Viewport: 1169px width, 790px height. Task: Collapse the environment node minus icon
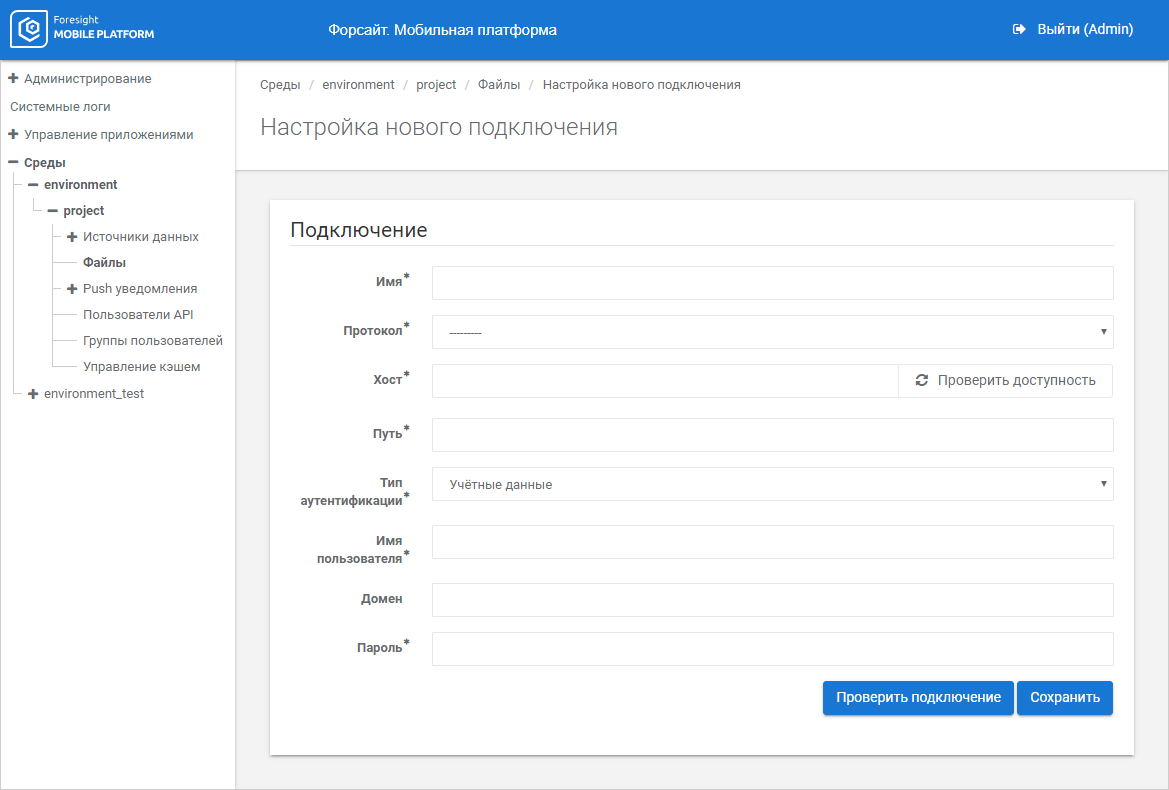point(33,185)
